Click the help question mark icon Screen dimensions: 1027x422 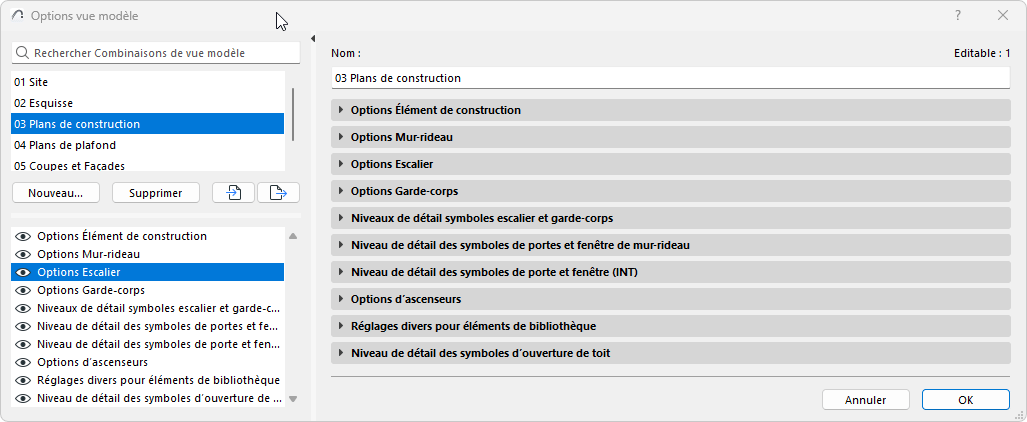[958, 16]
